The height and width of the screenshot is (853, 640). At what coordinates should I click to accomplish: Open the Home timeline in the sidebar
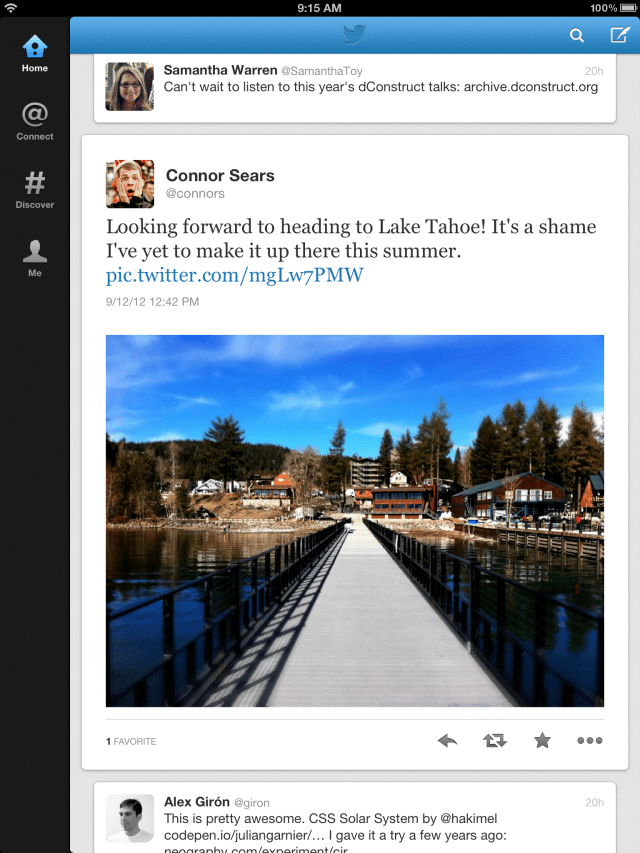coord(34,48)
